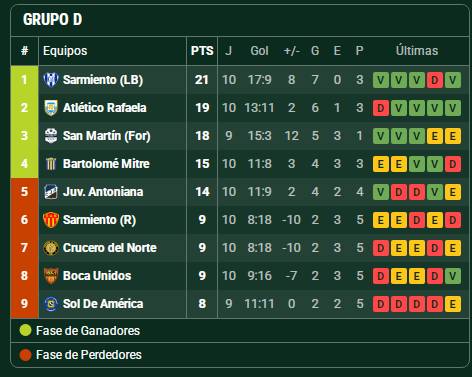Viewport: 472px width, 377px height.
Task: Click the Atlético Rafaela team crest
Action: pyautogui.click(x=51, y=108)
